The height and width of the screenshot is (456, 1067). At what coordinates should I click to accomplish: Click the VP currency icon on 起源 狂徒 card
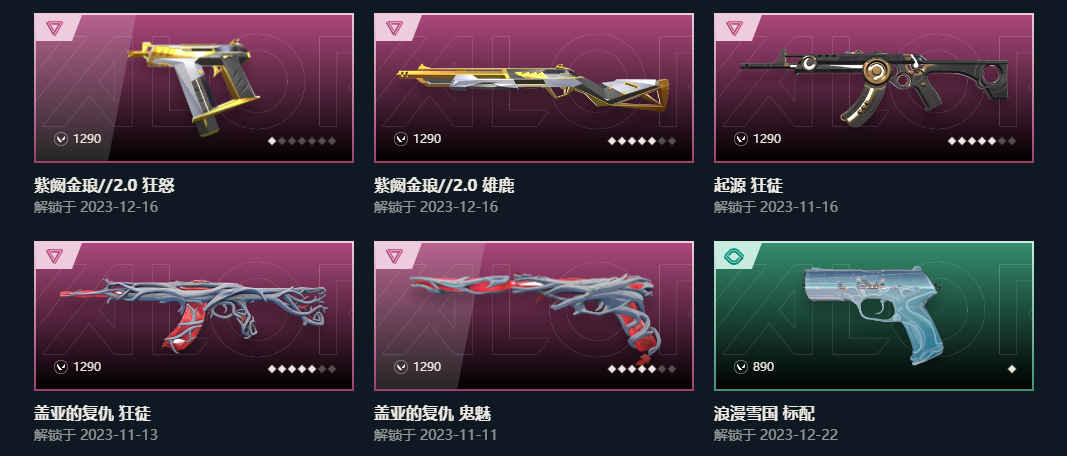[x=741, y=139]
